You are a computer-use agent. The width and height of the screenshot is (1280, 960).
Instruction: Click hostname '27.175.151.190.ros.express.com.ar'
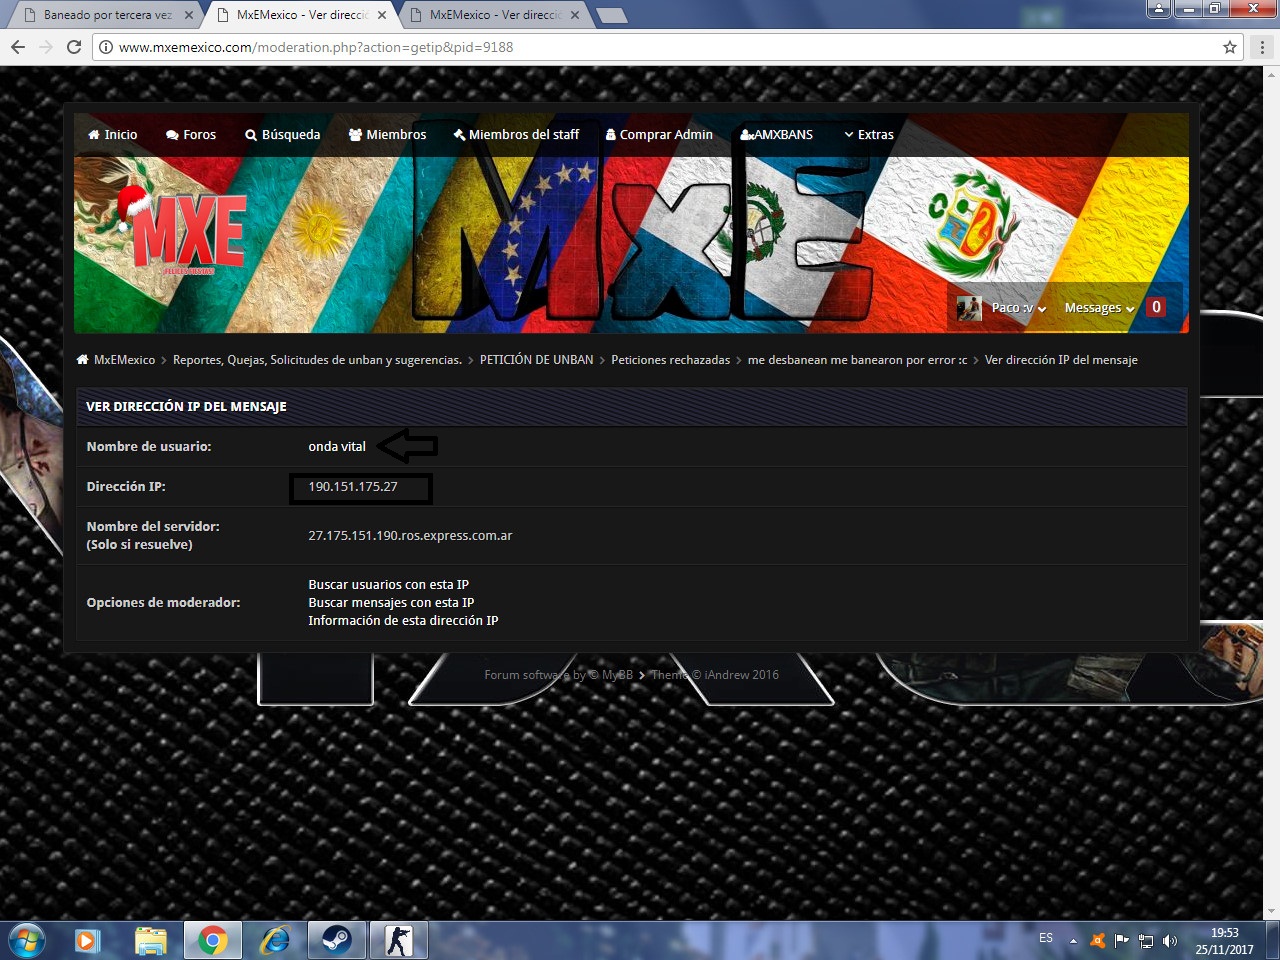click(x=410, y=536)
